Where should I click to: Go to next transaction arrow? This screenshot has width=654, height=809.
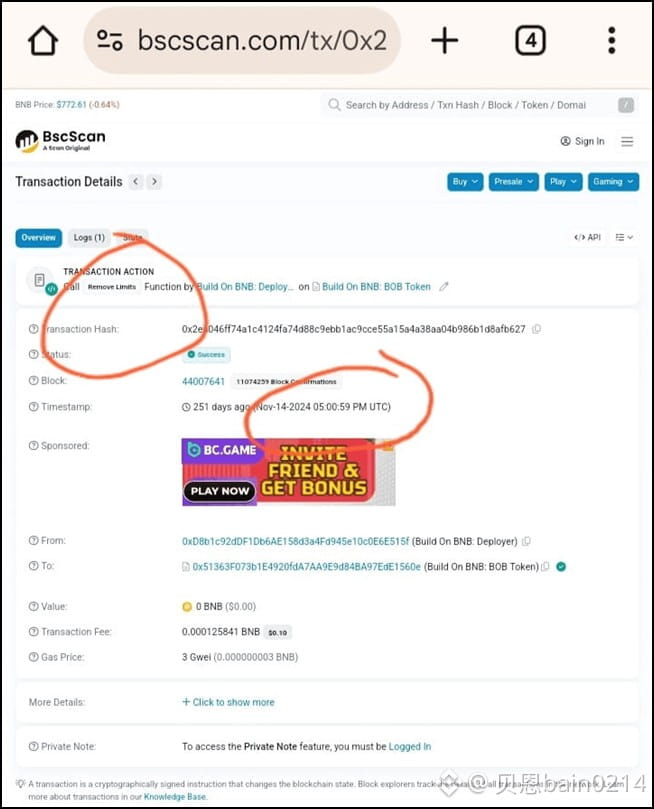coord(154,182)
